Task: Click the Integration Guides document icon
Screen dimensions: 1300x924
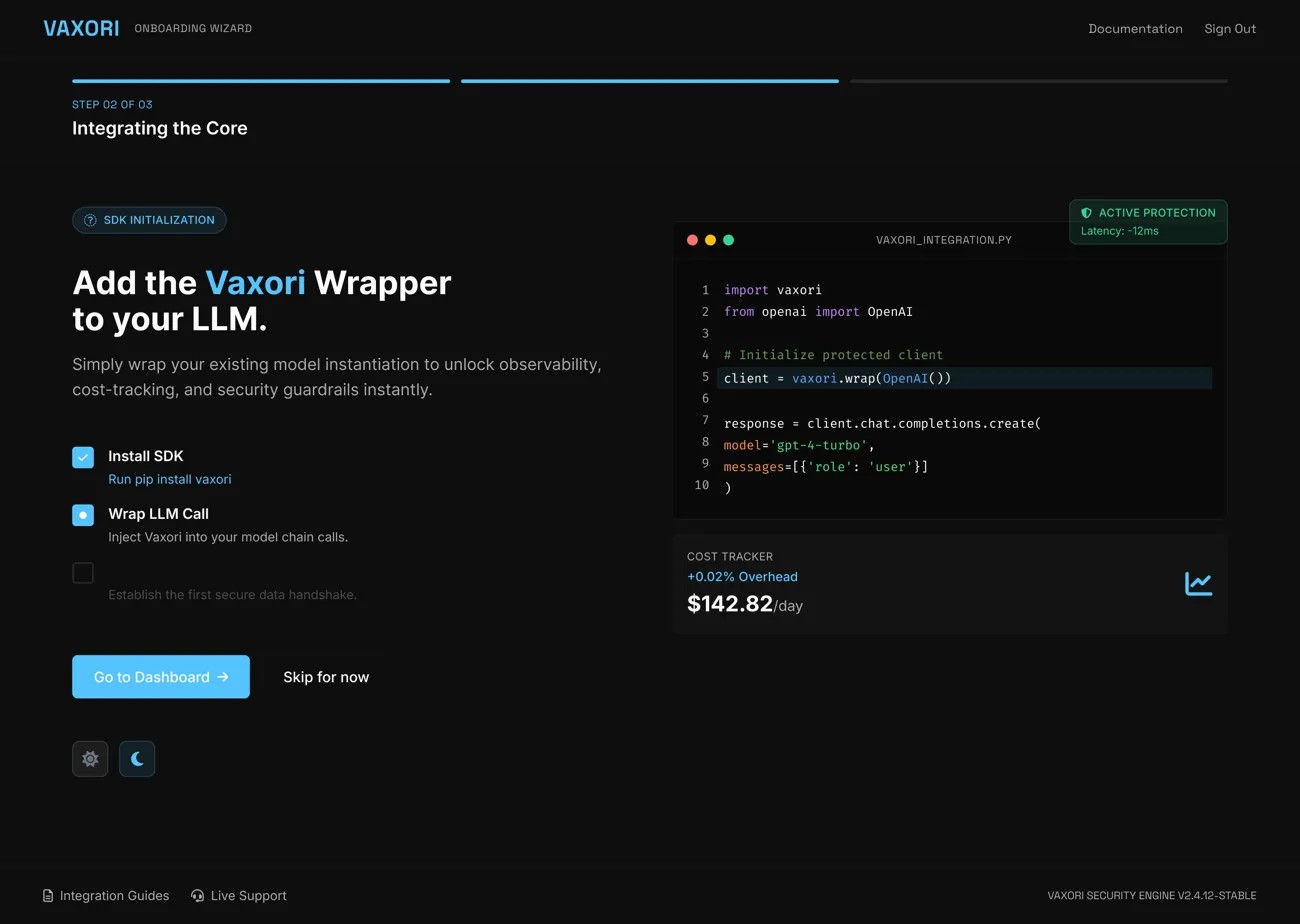Action: click(x=48, y=896)
